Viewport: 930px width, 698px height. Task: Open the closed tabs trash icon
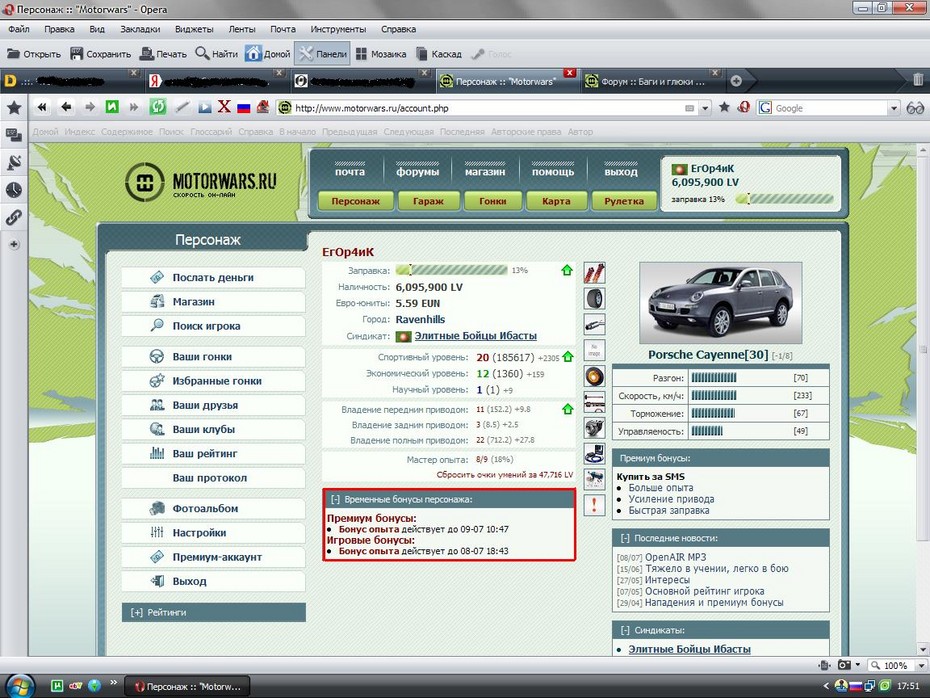coord(918,79)
